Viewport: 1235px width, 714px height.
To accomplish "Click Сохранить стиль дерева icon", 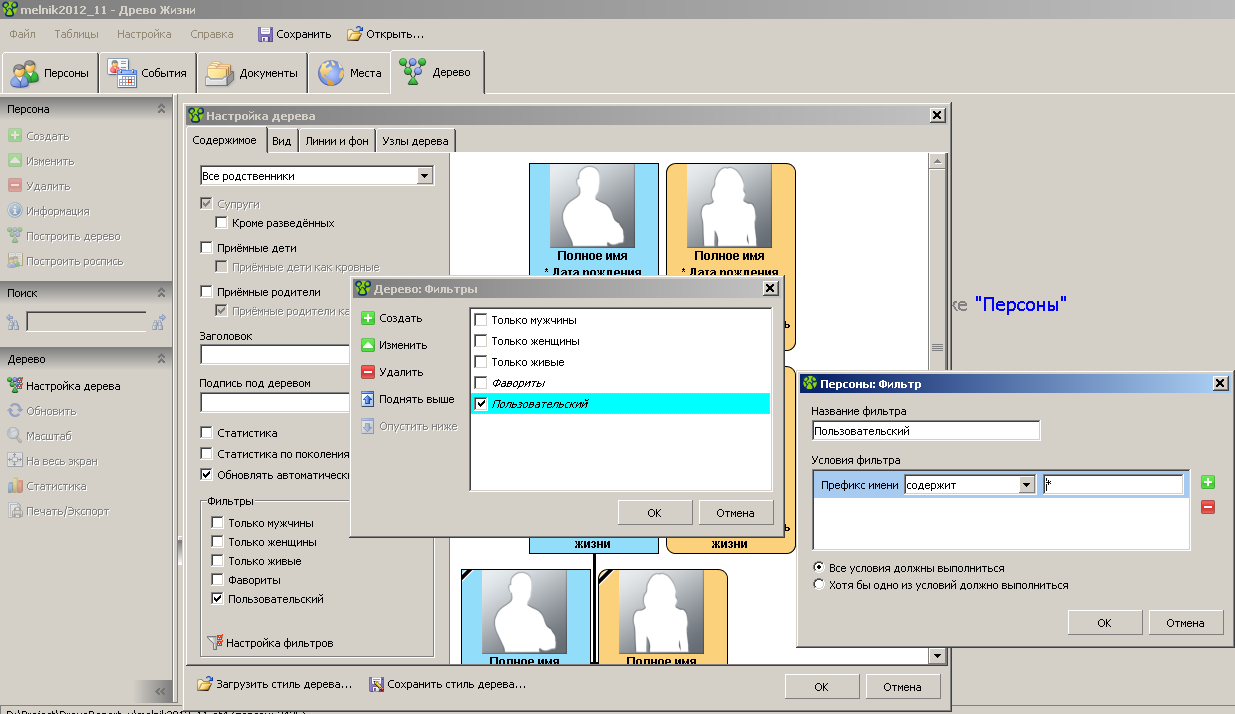I will [x=377, y=685].
